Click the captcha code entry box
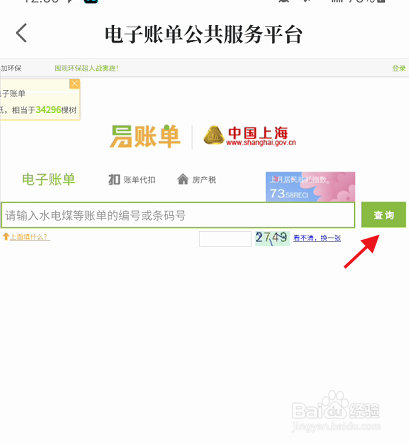 tap(225, 239)
